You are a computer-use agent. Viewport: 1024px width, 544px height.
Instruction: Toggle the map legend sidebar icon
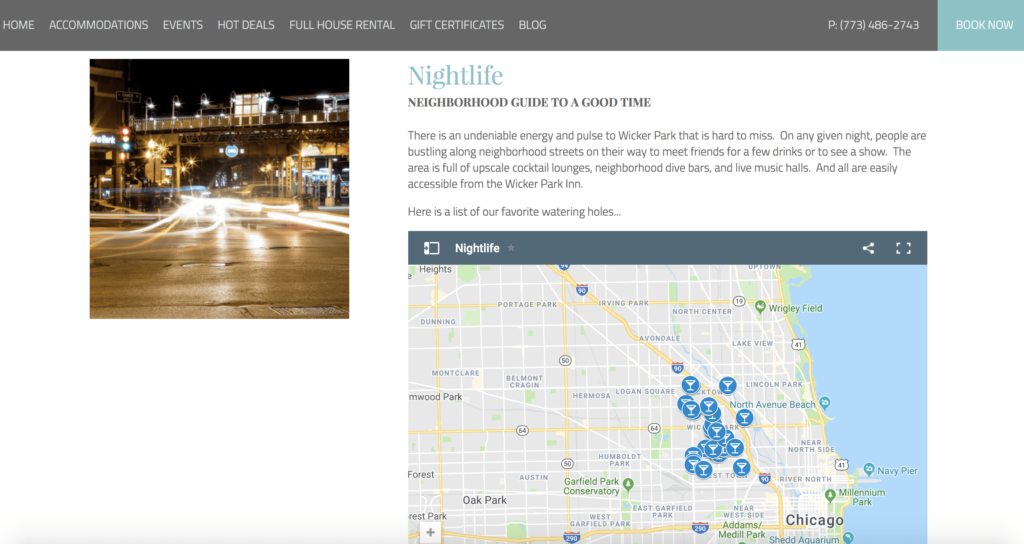[x=431, y=248]
